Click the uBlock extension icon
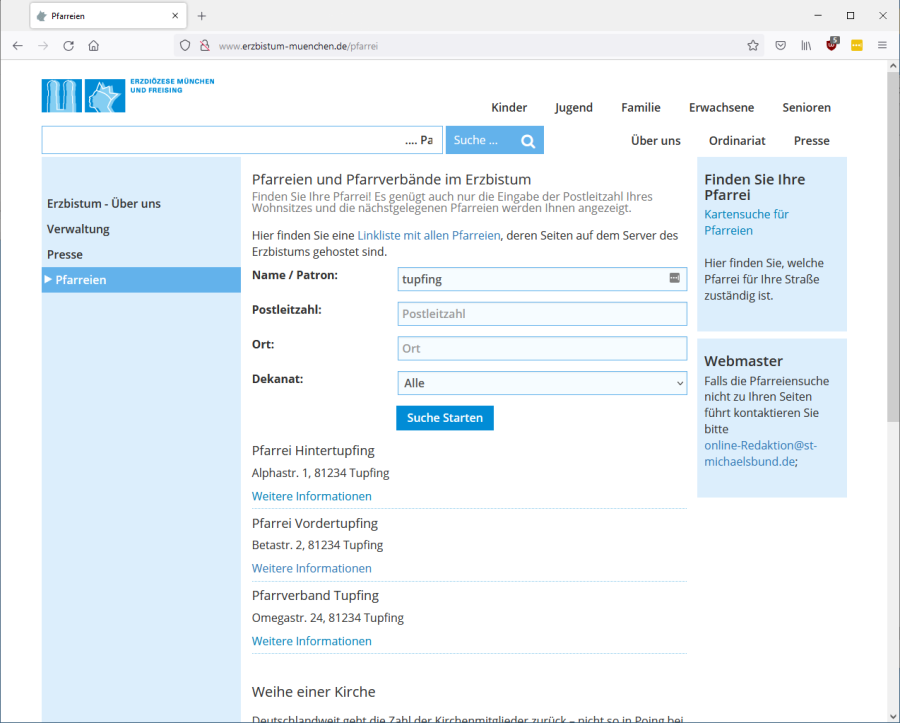 click(x=832, y=45)
